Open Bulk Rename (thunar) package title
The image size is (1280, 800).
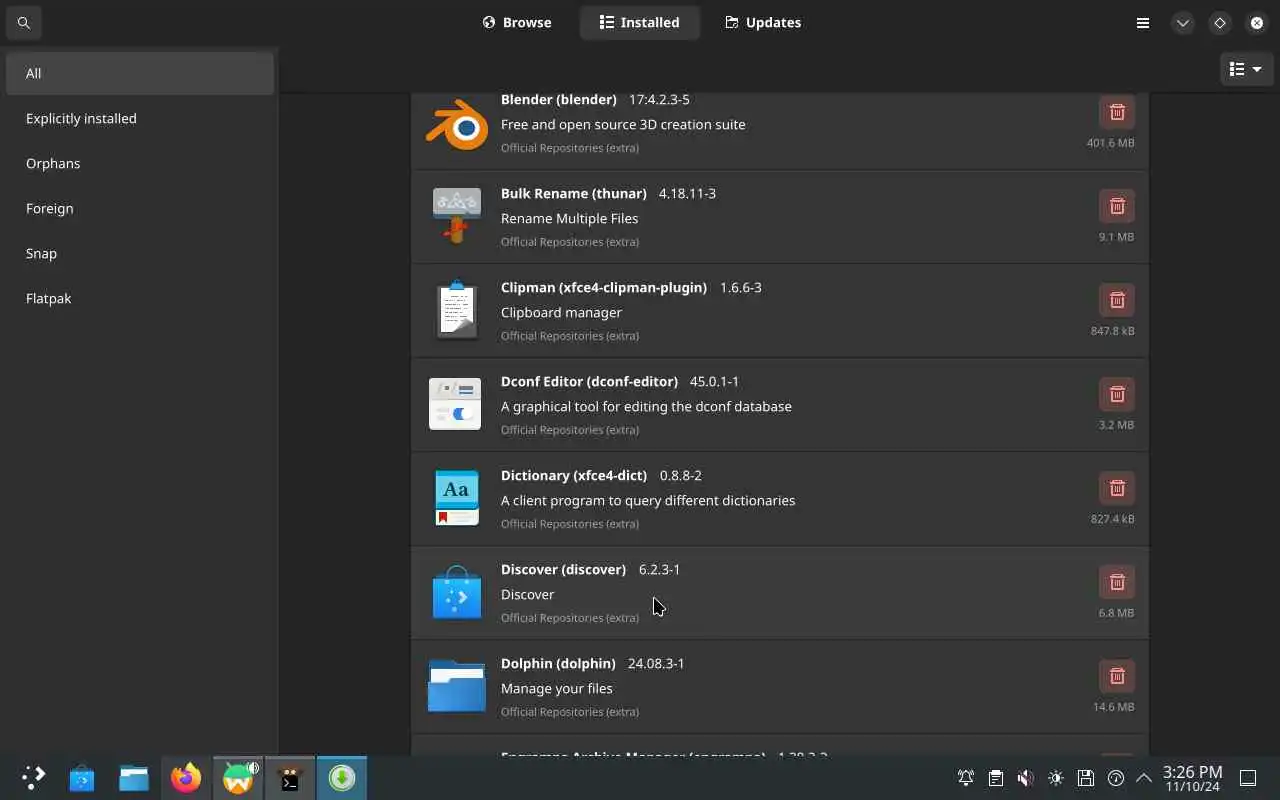[x=573, y=193]
